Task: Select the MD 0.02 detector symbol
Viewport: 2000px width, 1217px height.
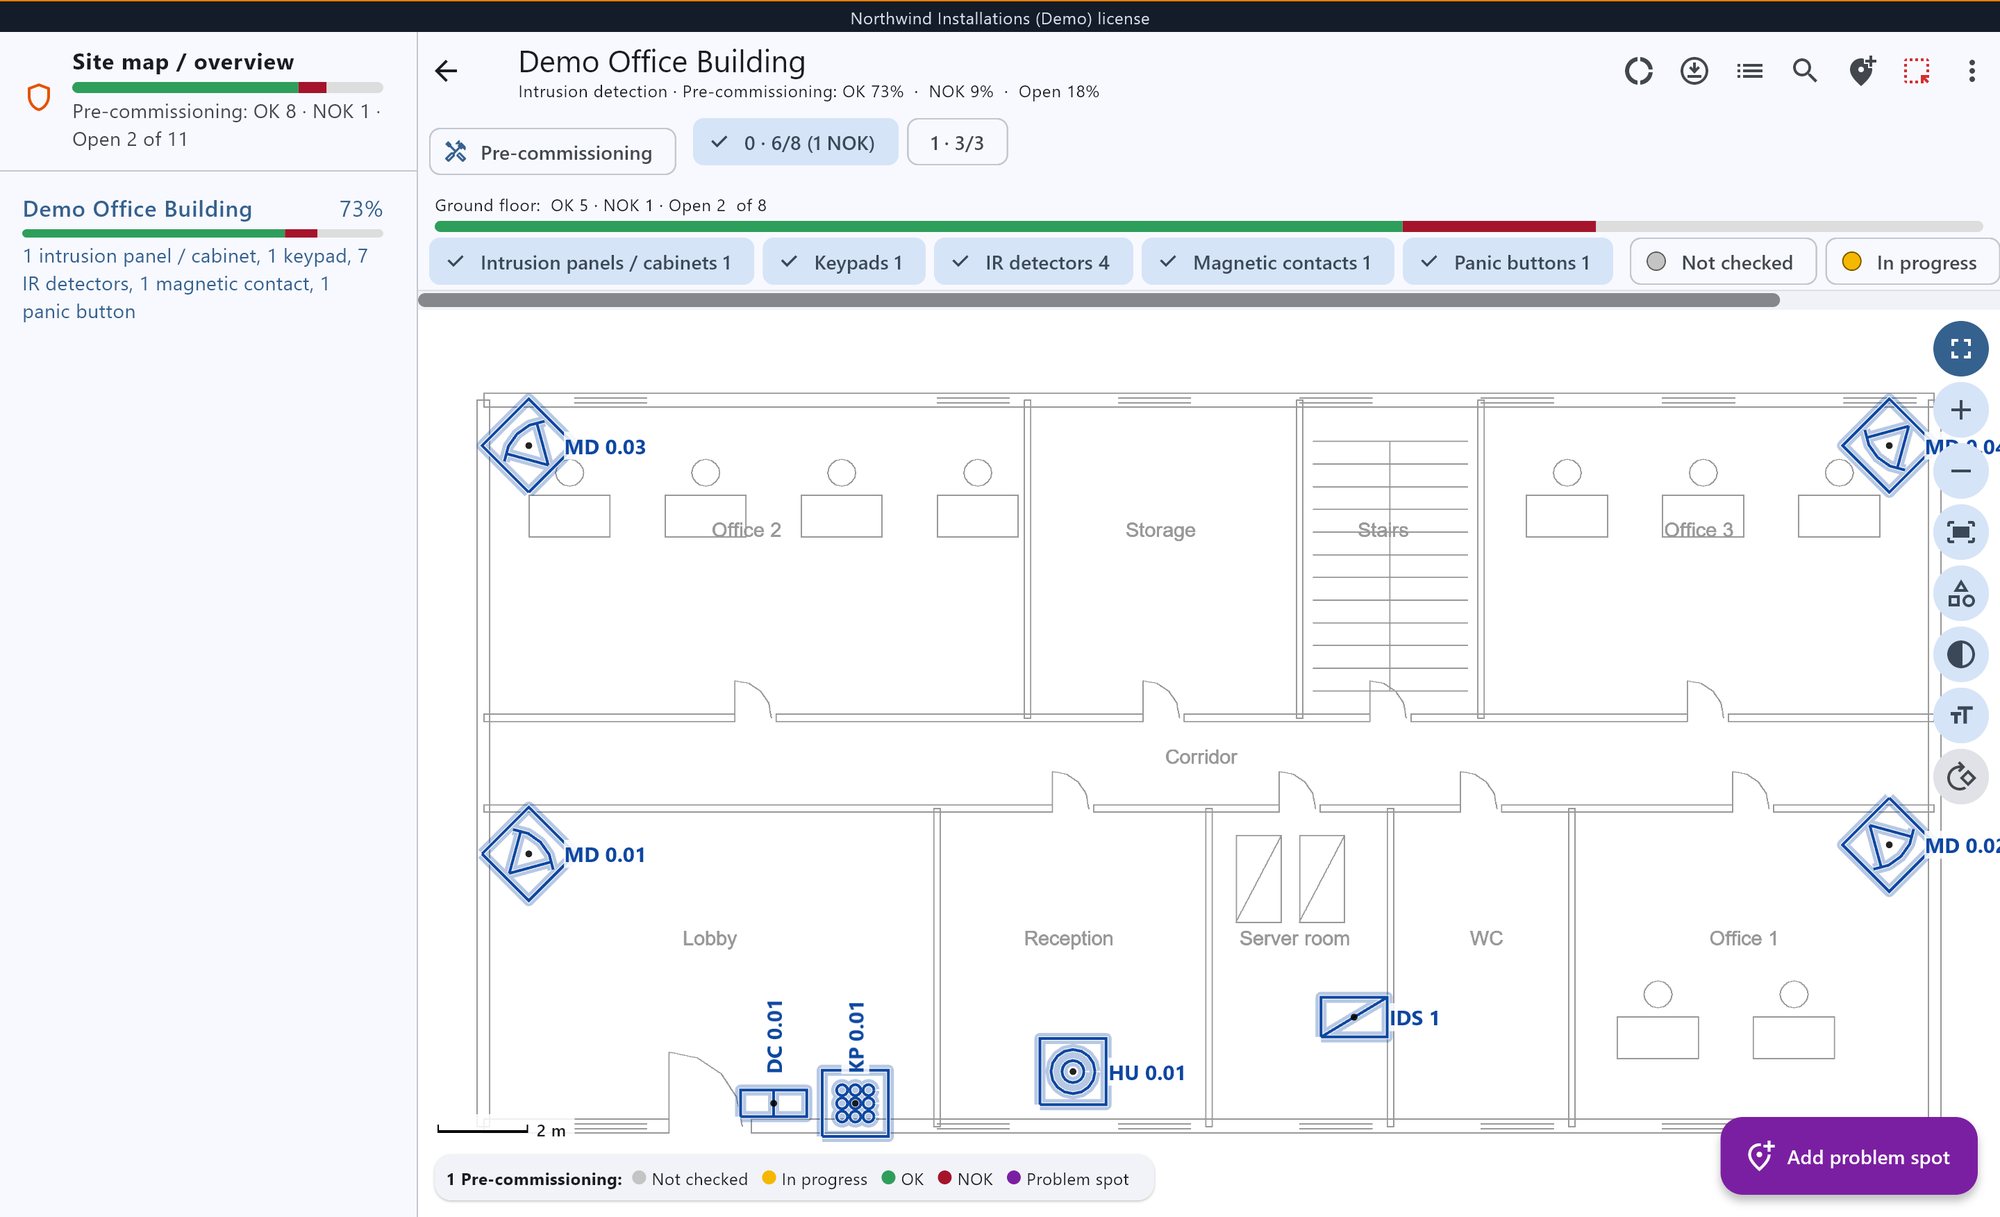Action: point(1888,845)
